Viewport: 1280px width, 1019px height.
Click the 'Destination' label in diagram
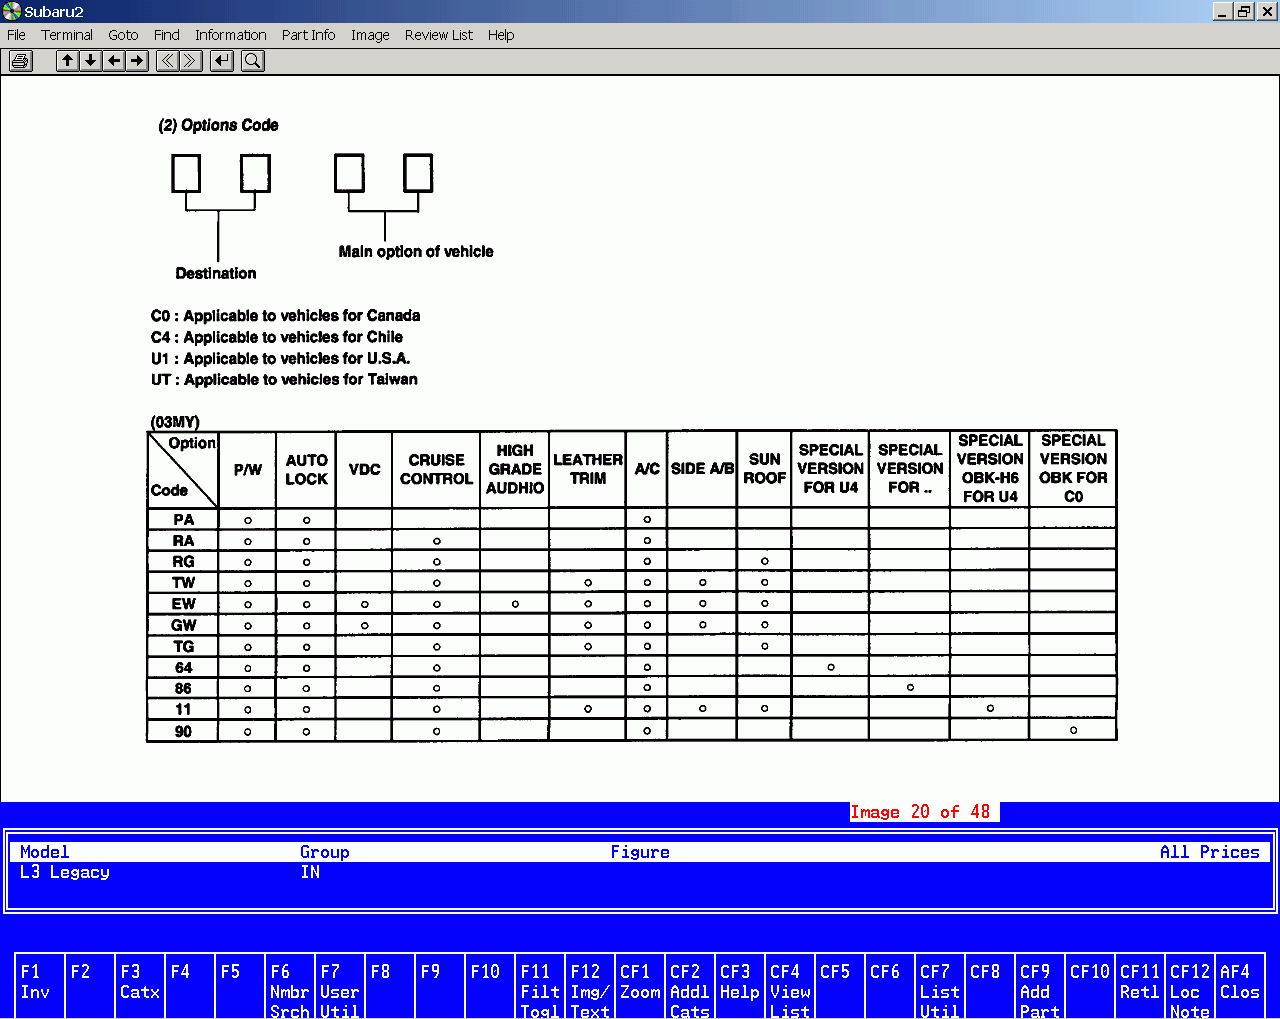[216, 273]
